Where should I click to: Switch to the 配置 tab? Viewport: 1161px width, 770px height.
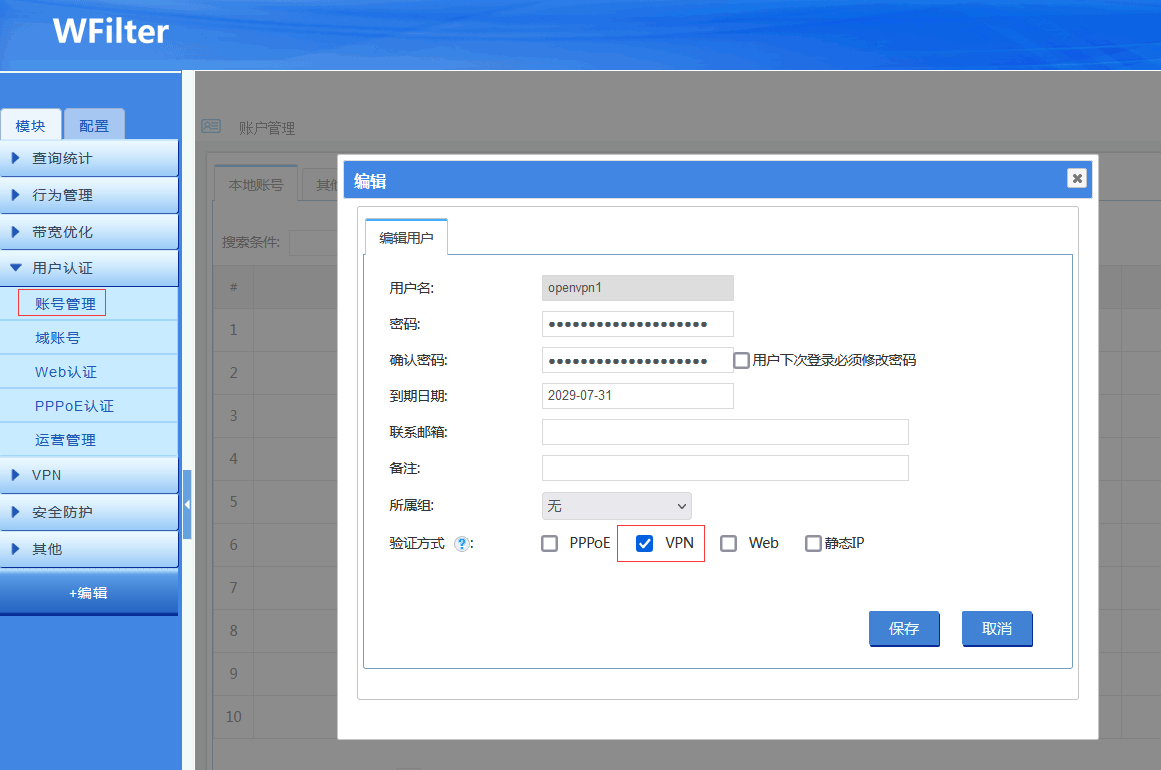point(94,126)
